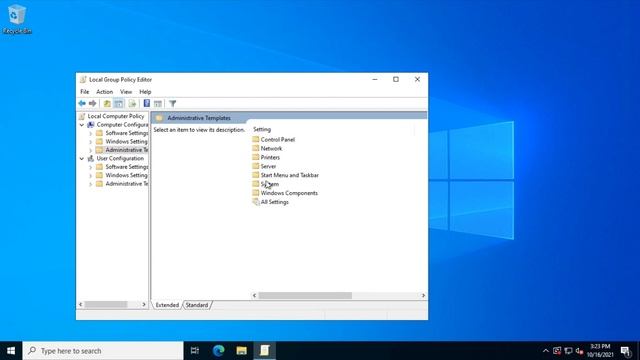Click the right arrow of tree pane scrollbar

[144, 304]
